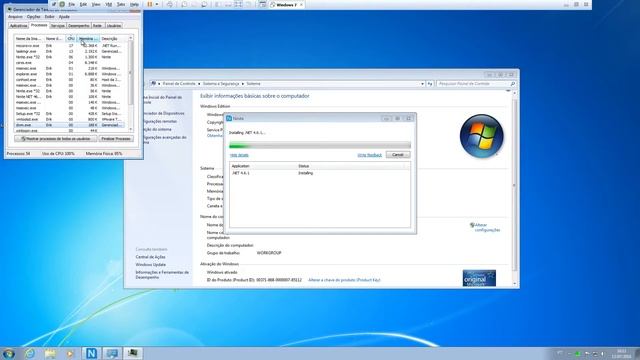Switch to Task Manager taskbar button
This screenshot has width=640, height=360.
coord(133,353)
